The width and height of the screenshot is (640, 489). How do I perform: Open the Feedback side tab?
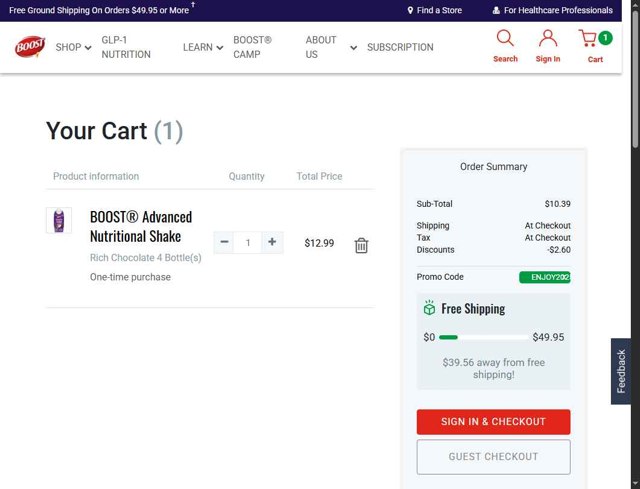tap(620, 371)
